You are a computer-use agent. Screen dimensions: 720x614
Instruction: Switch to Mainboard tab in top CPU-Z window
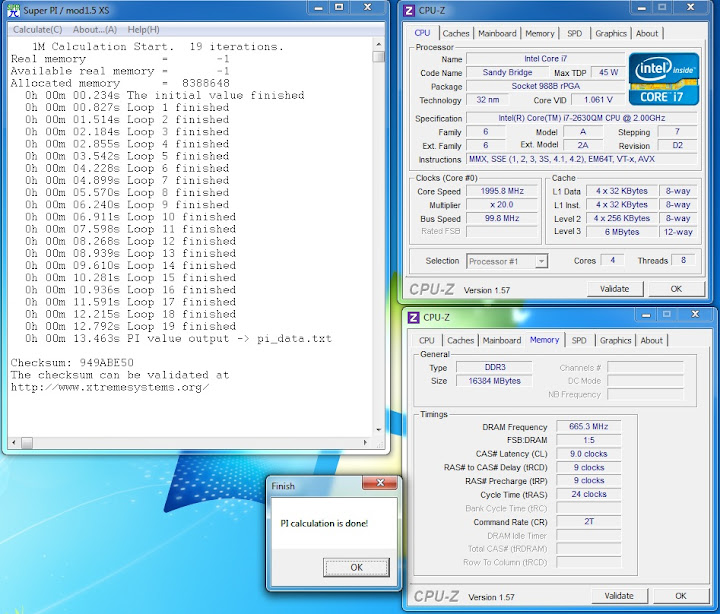[x=497, y=34]
